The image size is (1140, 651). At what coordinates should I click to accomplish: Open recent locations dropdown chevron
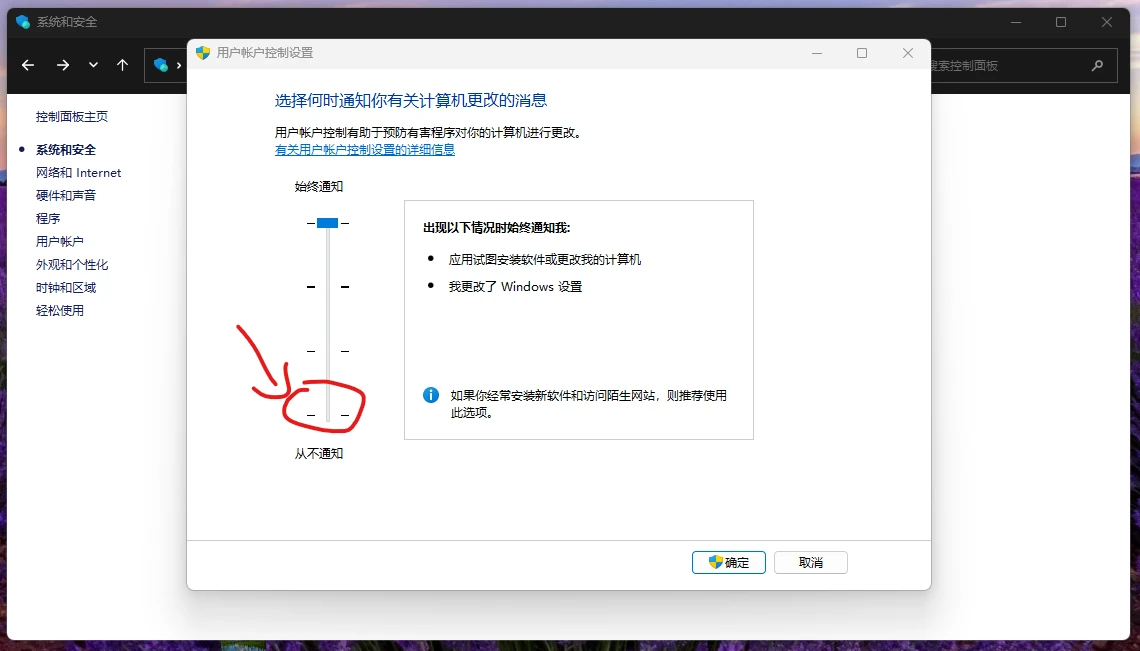click(93, 65)
